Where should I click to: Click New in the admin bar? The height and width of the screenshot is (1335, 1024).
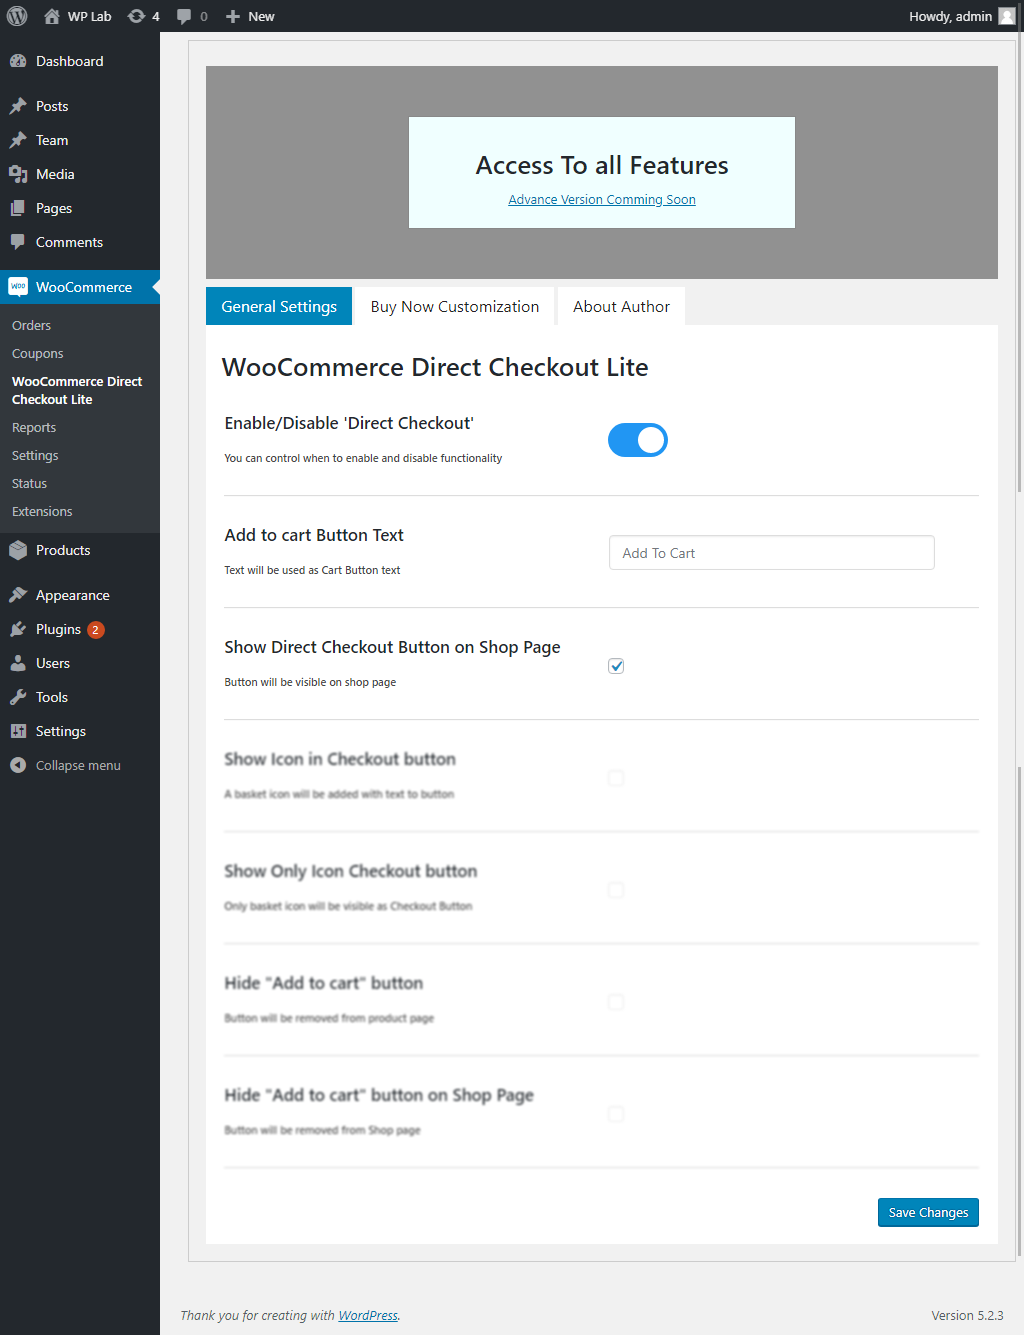[261, 16]
